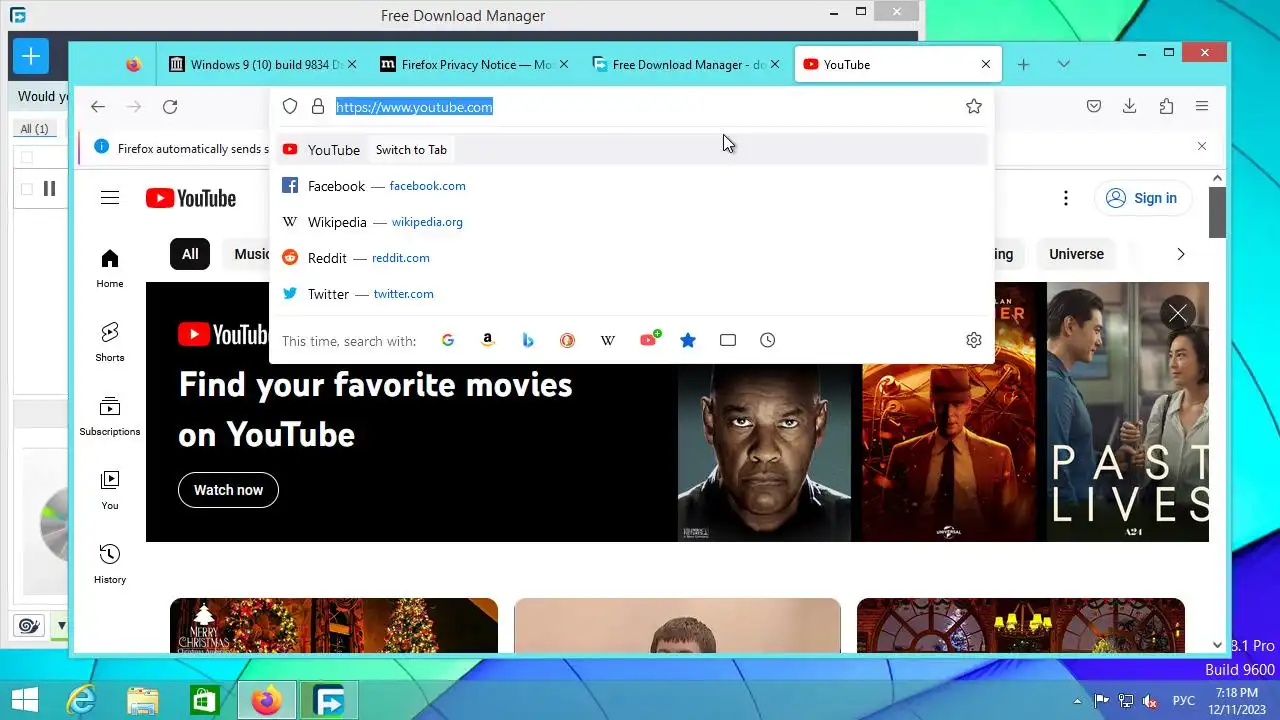Open Firefox downloads arrow icon
The width and height of the screenshot is (1280, 720).
point(1130,106)
